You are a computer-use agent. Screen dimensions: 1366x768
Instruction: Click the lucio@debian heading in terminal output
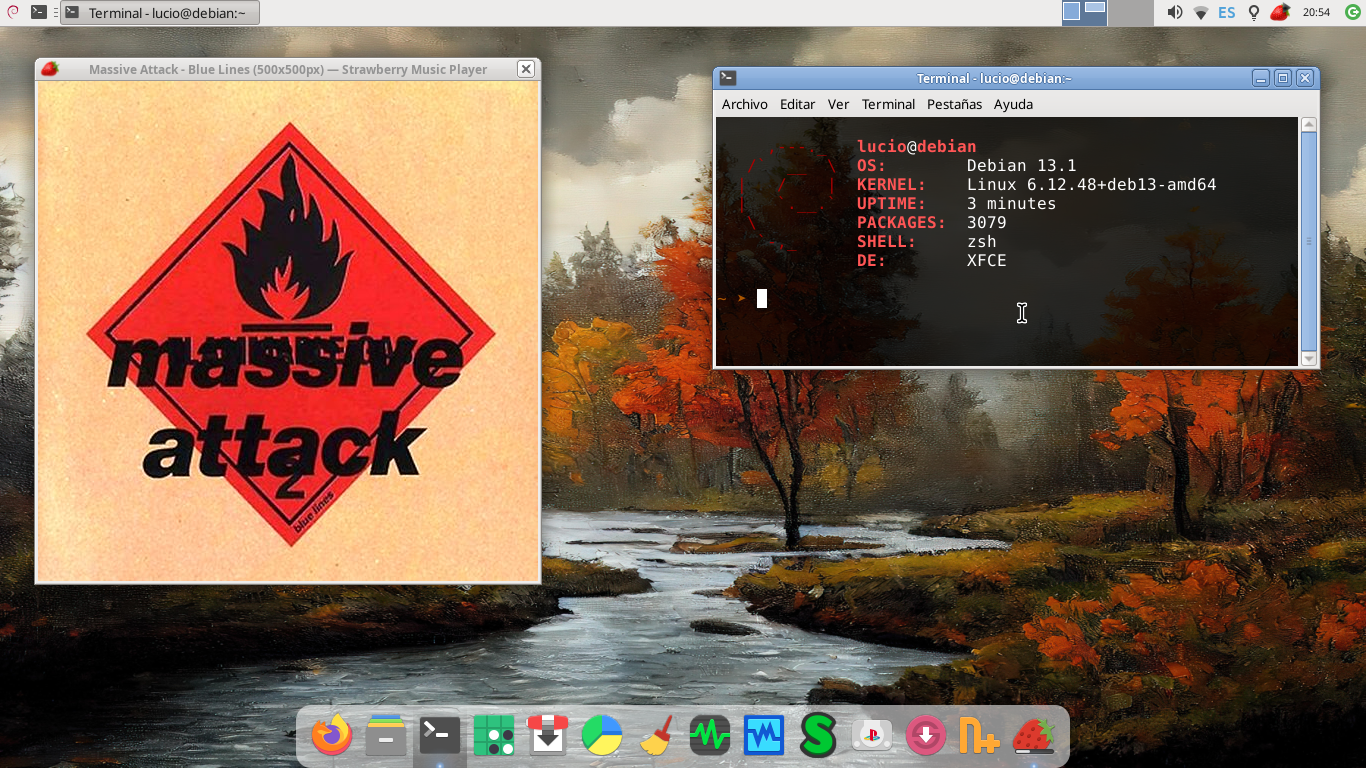tap(917, 146)
